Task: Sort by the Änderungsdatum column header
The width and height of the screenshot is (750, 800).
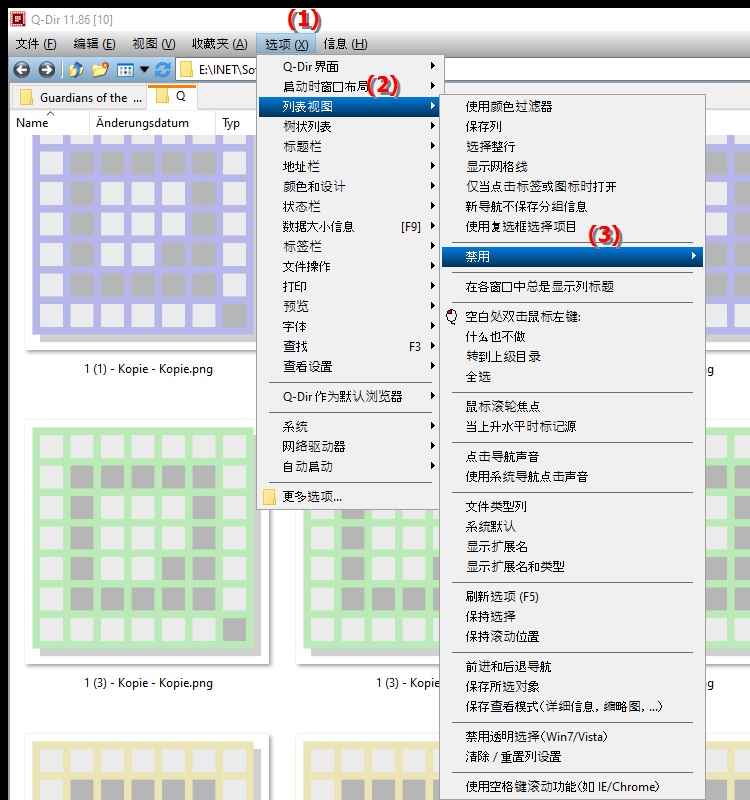Action: [152, 123]
